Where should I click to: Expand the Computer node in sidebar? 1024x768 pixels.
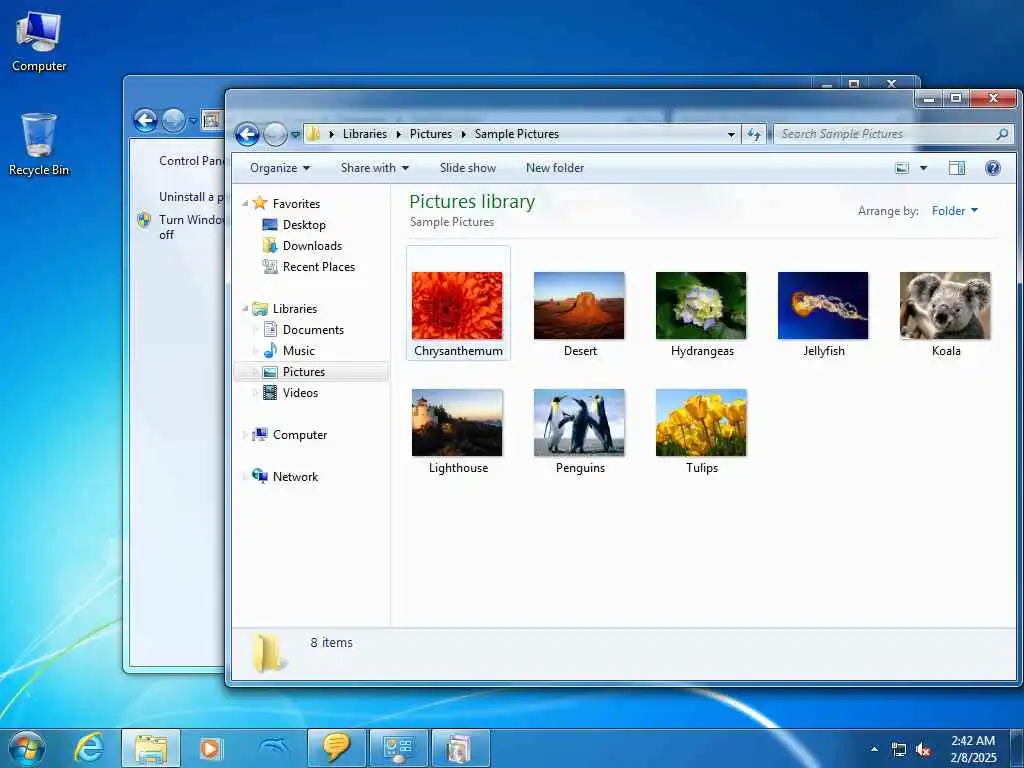click(x=246, y=434)
